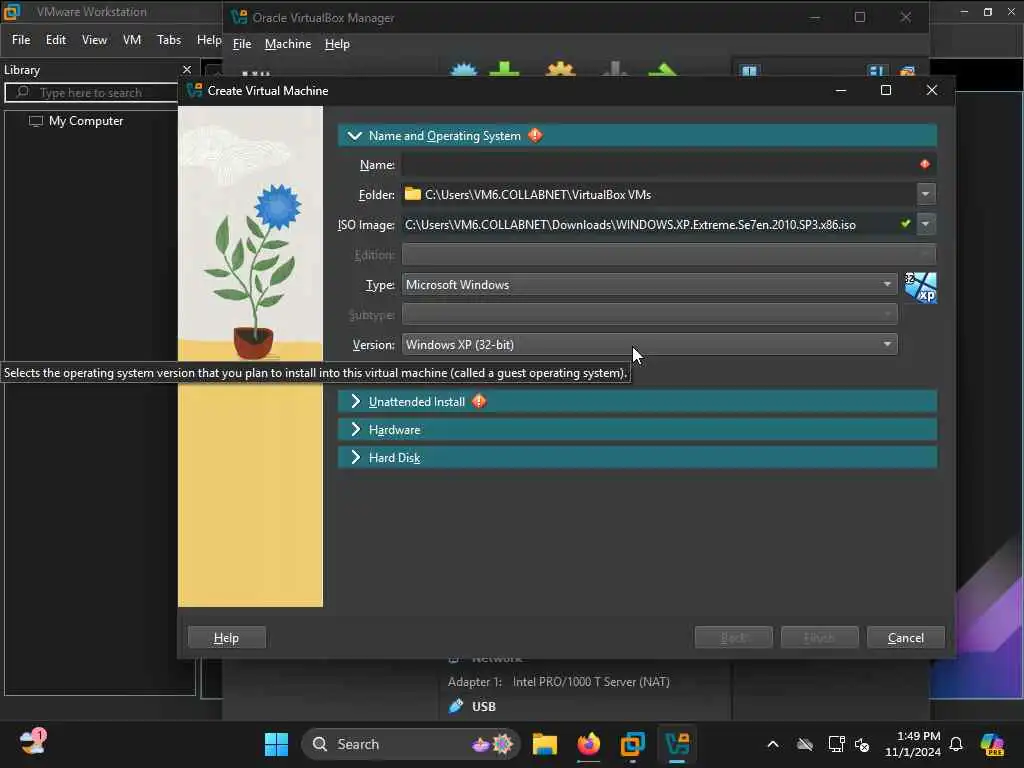
Task: Open VMware Workstation File menu
Action: (x=21, y=40)
